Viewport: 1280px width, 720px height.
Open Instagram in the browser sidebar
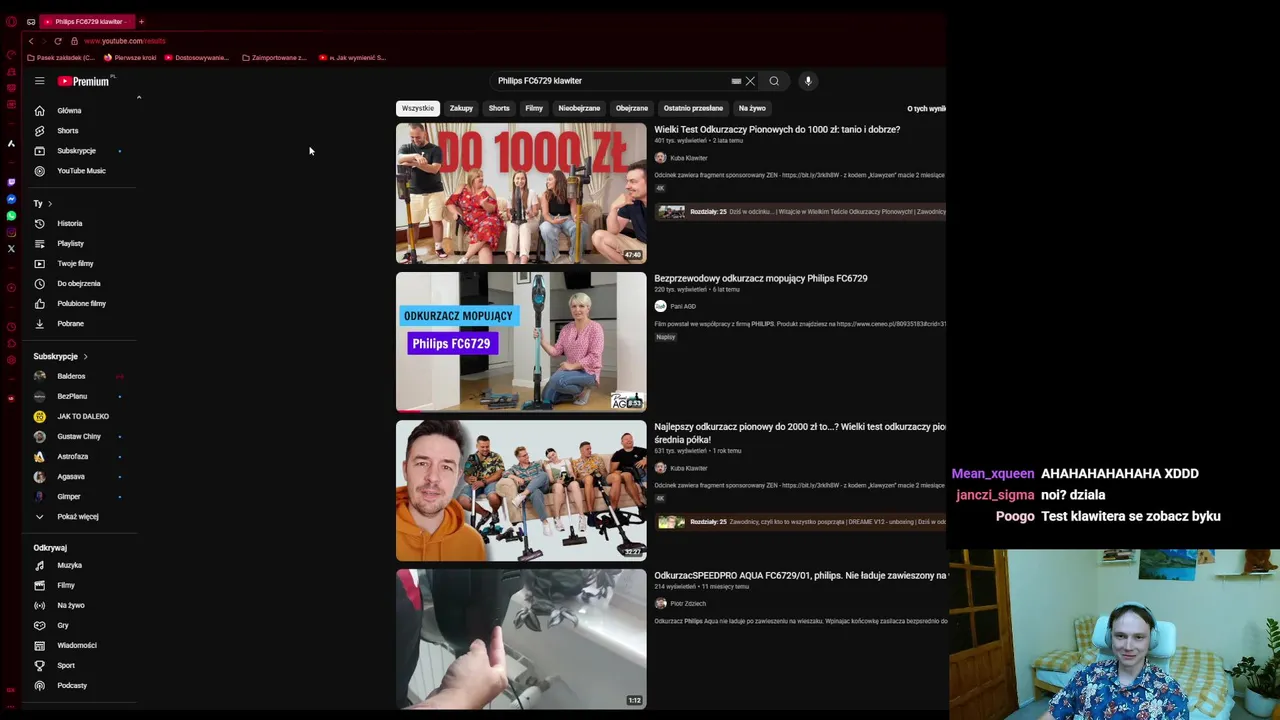tap(11, 232)
